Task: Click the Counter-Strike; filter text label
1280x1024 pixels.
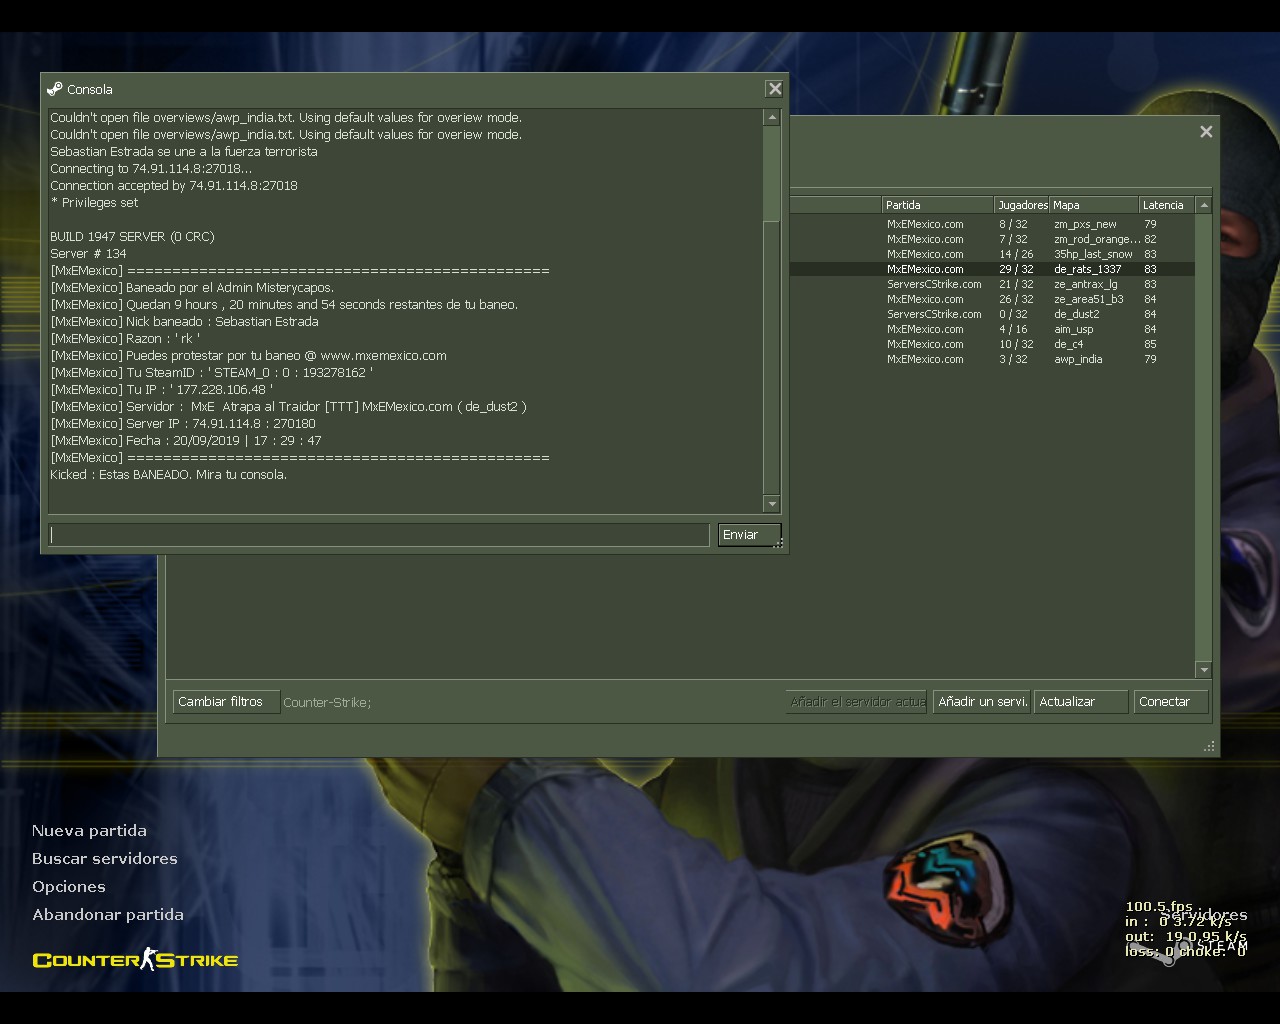Action: tap(327, 703)
